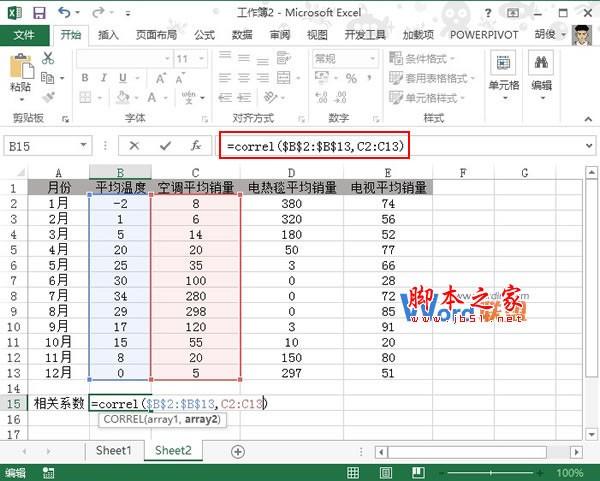Click the Help question mark button
Image resolution: width=600 pixels, height=481 pixels.
click(488, 13)
